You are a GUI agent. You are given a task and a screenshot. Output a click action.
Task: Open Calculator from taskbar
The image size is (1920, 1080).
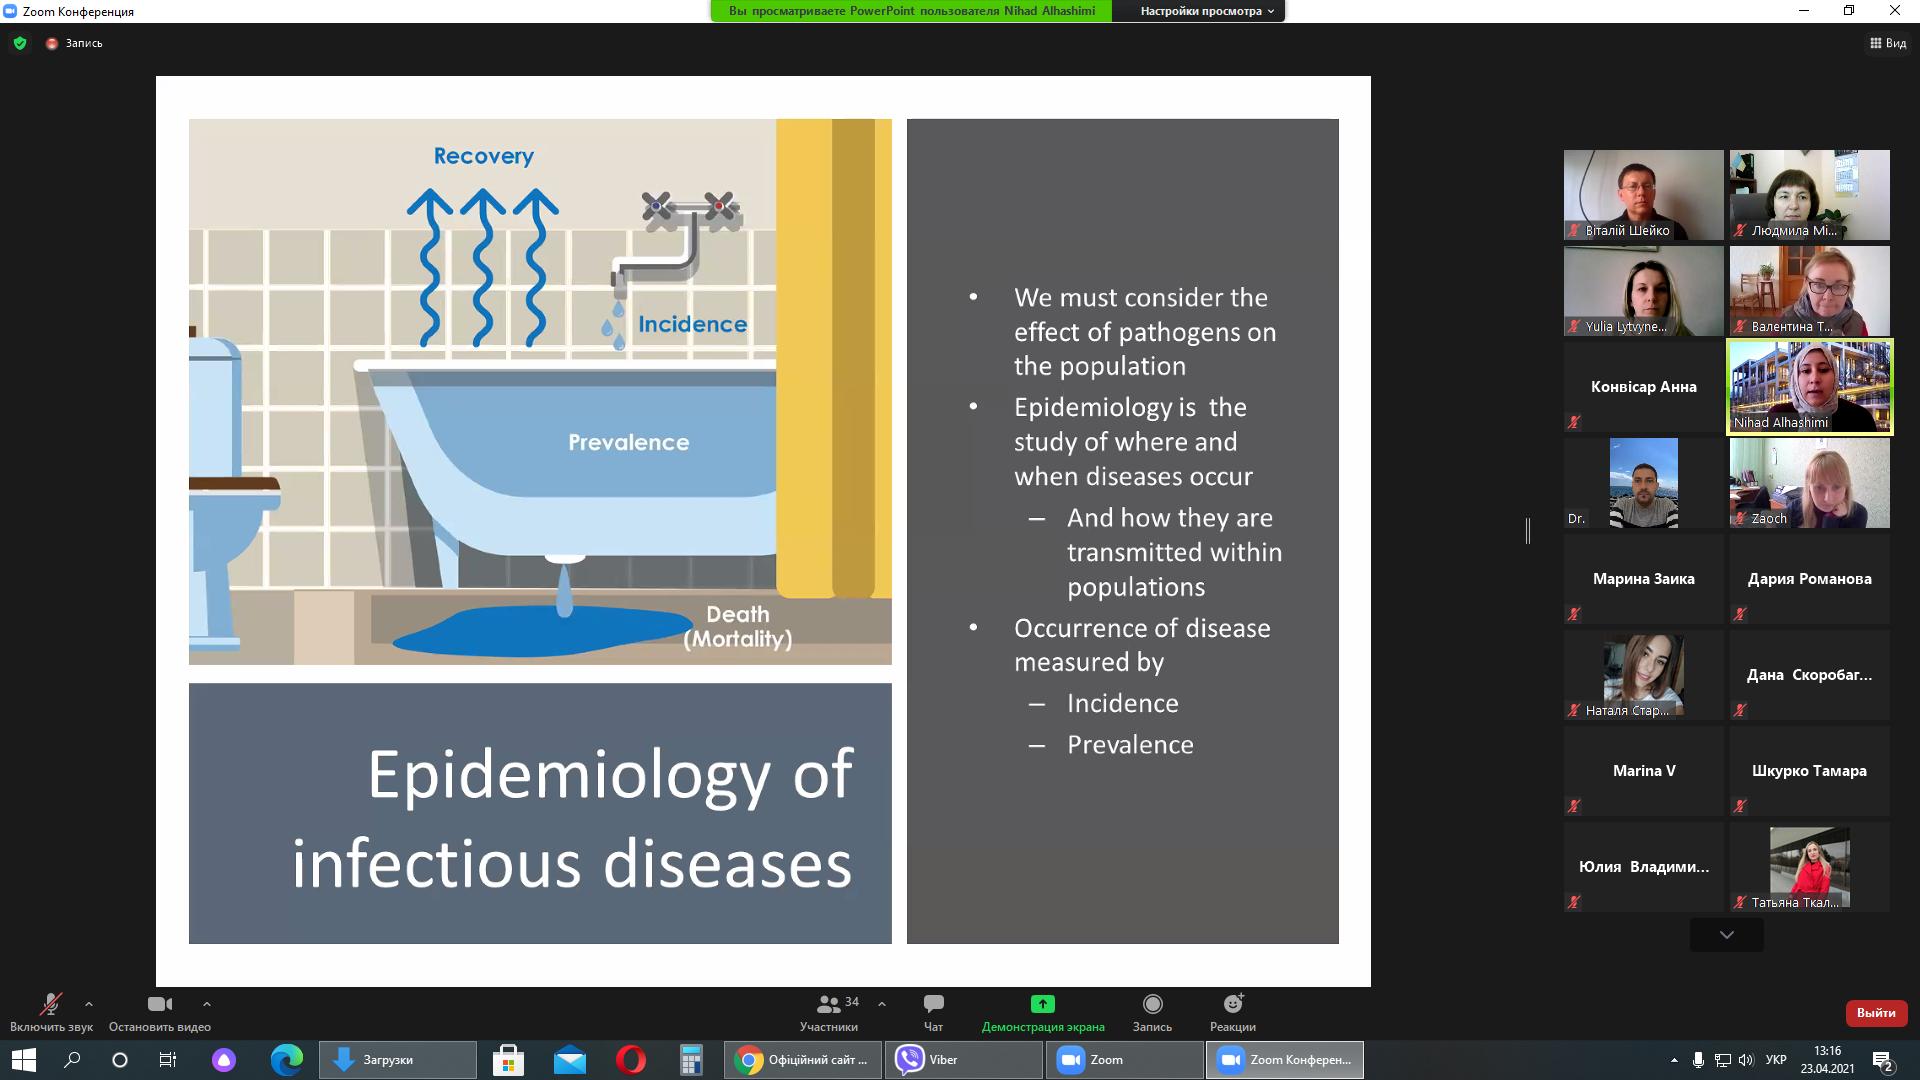tap(691, 1060)
